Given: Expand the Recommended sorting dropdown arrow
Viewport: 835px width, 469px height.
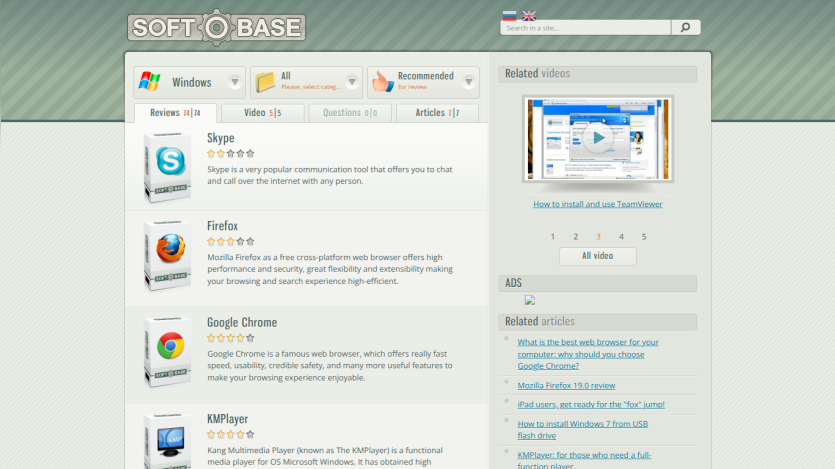Looking at the screenshot, I should pyautogui.click(x=469, y=81).
